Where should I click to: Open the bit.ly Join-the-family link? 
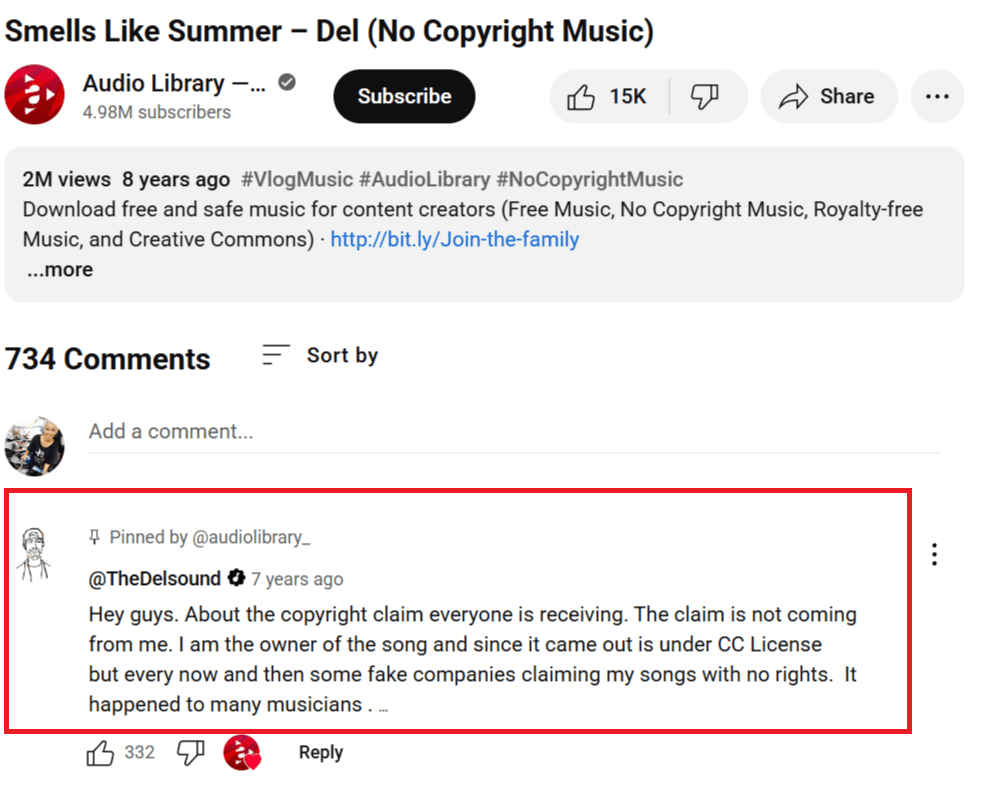pyautogui.click(x=454, y=239)
